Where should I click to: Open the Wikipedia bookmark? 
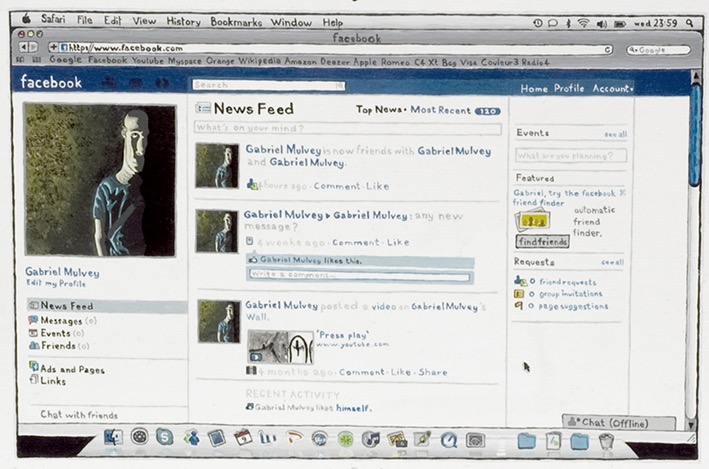(x=259, y=61)
